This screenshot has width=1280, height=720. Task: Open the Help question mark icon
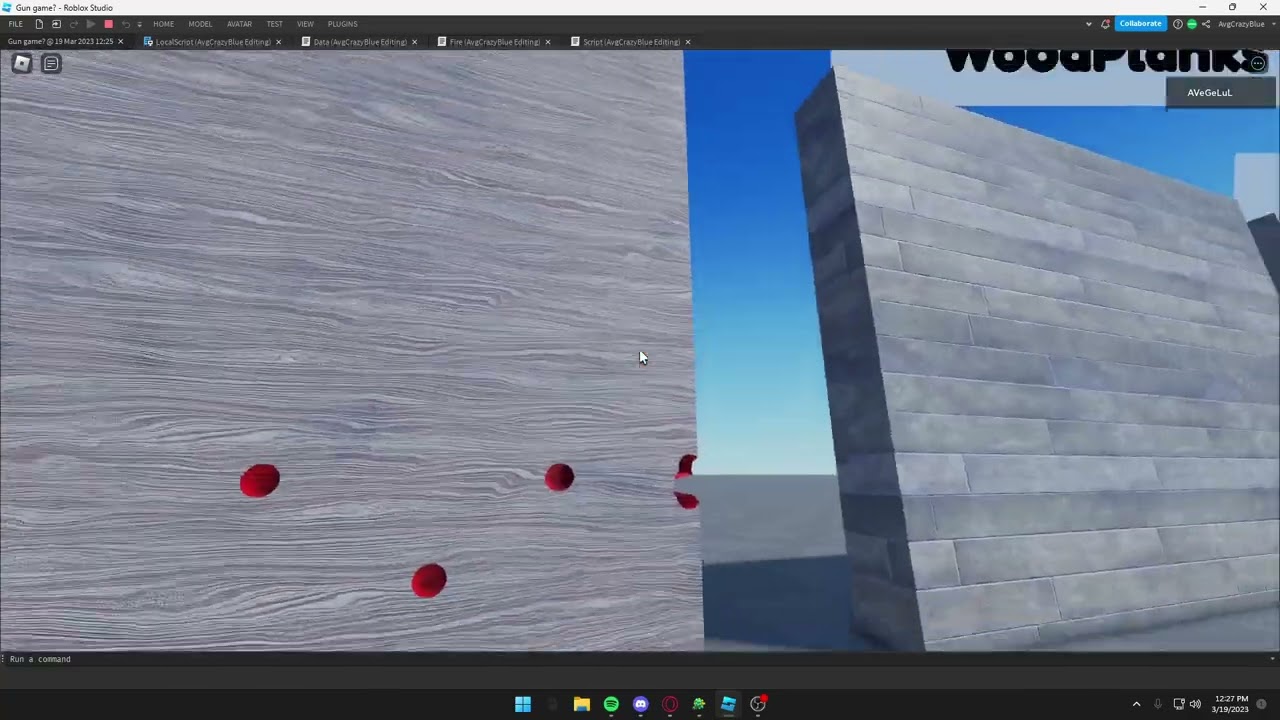1177,24
